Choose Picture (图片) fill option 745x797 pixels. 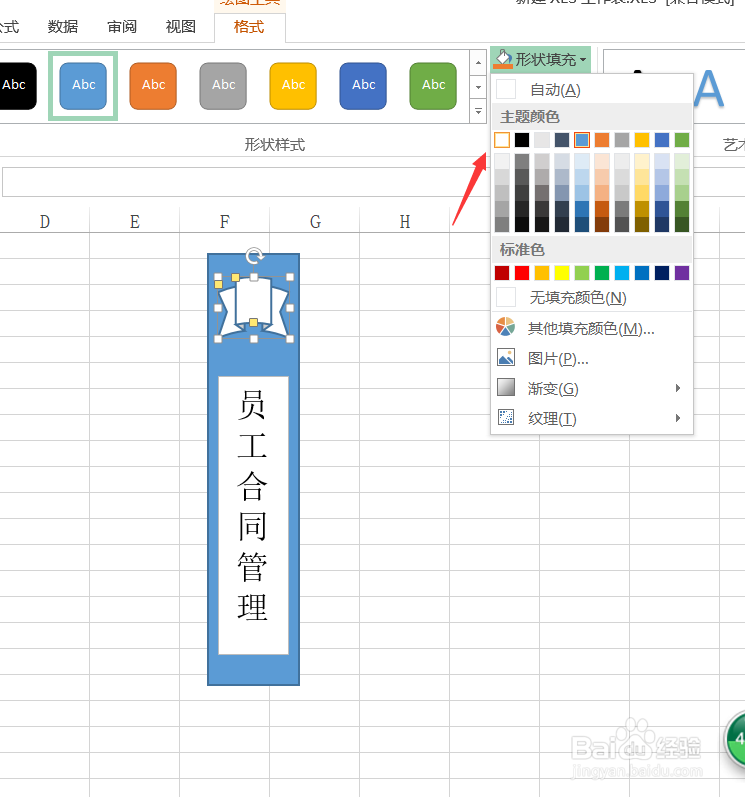[592, 358]
